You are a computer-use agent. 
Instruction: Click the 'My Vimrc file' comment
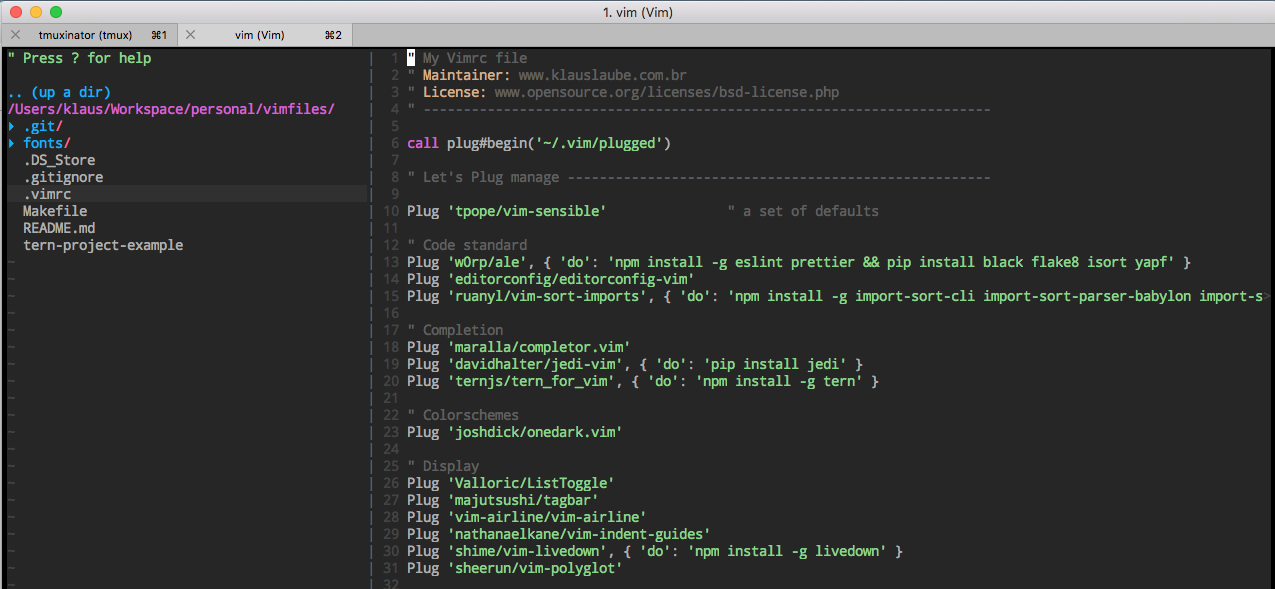(x=475, y=58)
